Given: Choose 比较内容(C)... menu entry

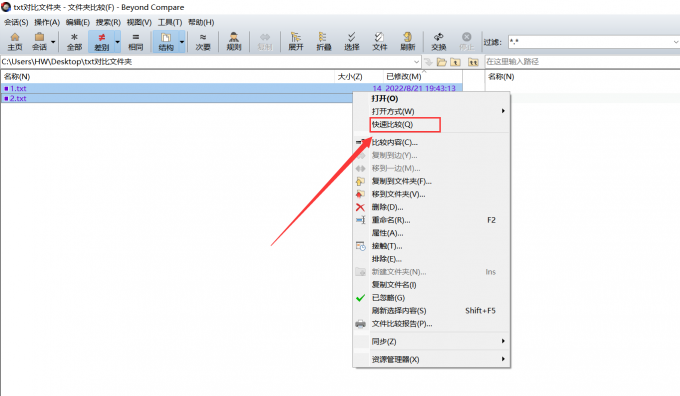Looking at the screenshot, I should coord(431,142).
